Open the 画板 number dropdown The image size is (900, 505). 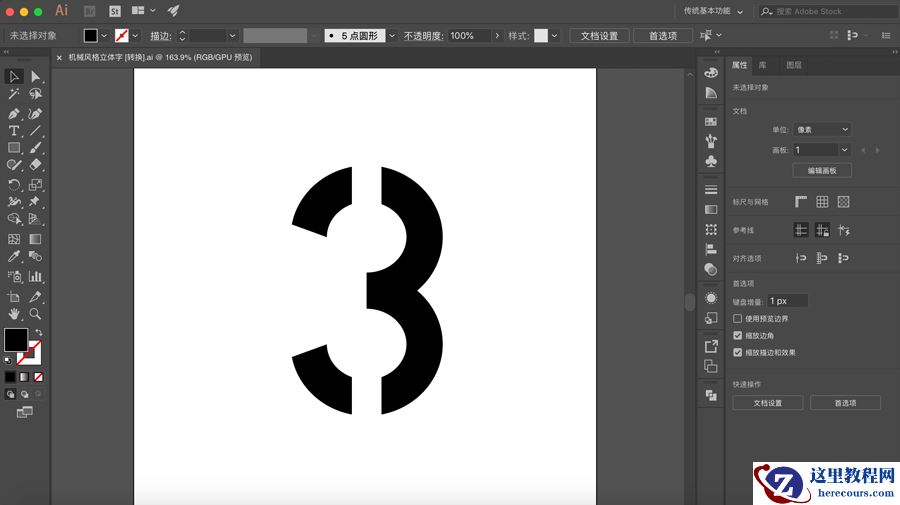pos(844,150)
